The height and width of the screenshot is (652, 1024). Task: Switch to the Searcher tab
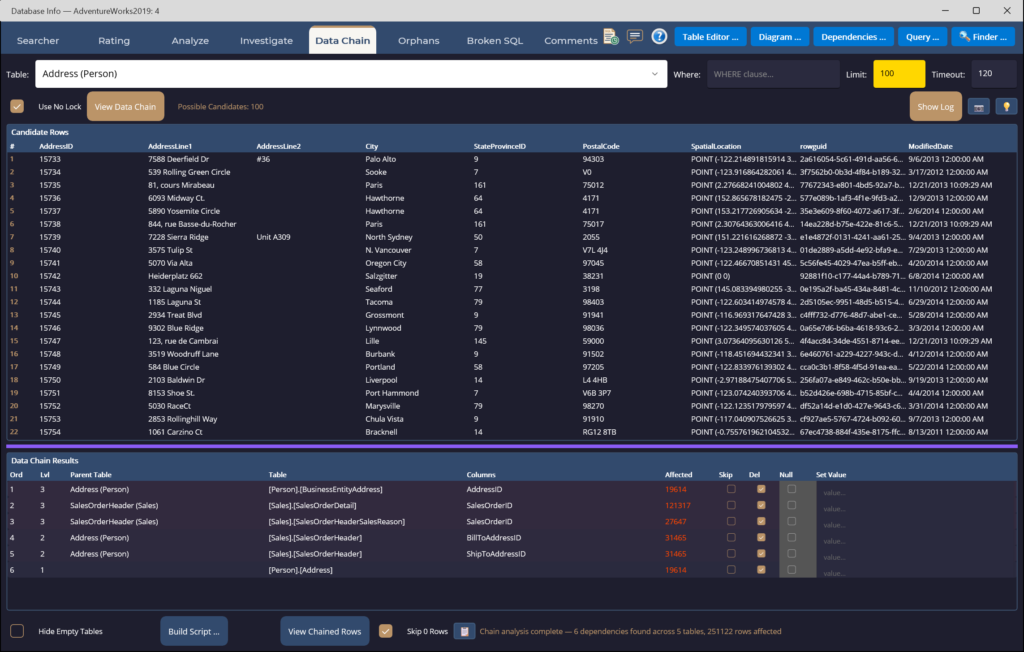pos(38,41)
